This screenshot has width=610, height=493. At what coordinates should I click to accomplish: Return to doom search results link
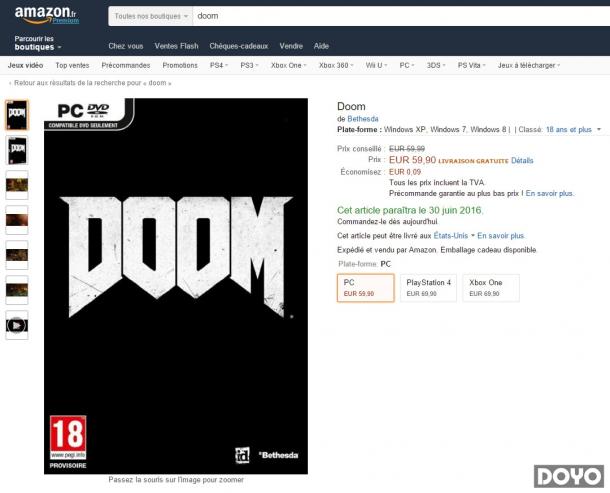(90, 83)
